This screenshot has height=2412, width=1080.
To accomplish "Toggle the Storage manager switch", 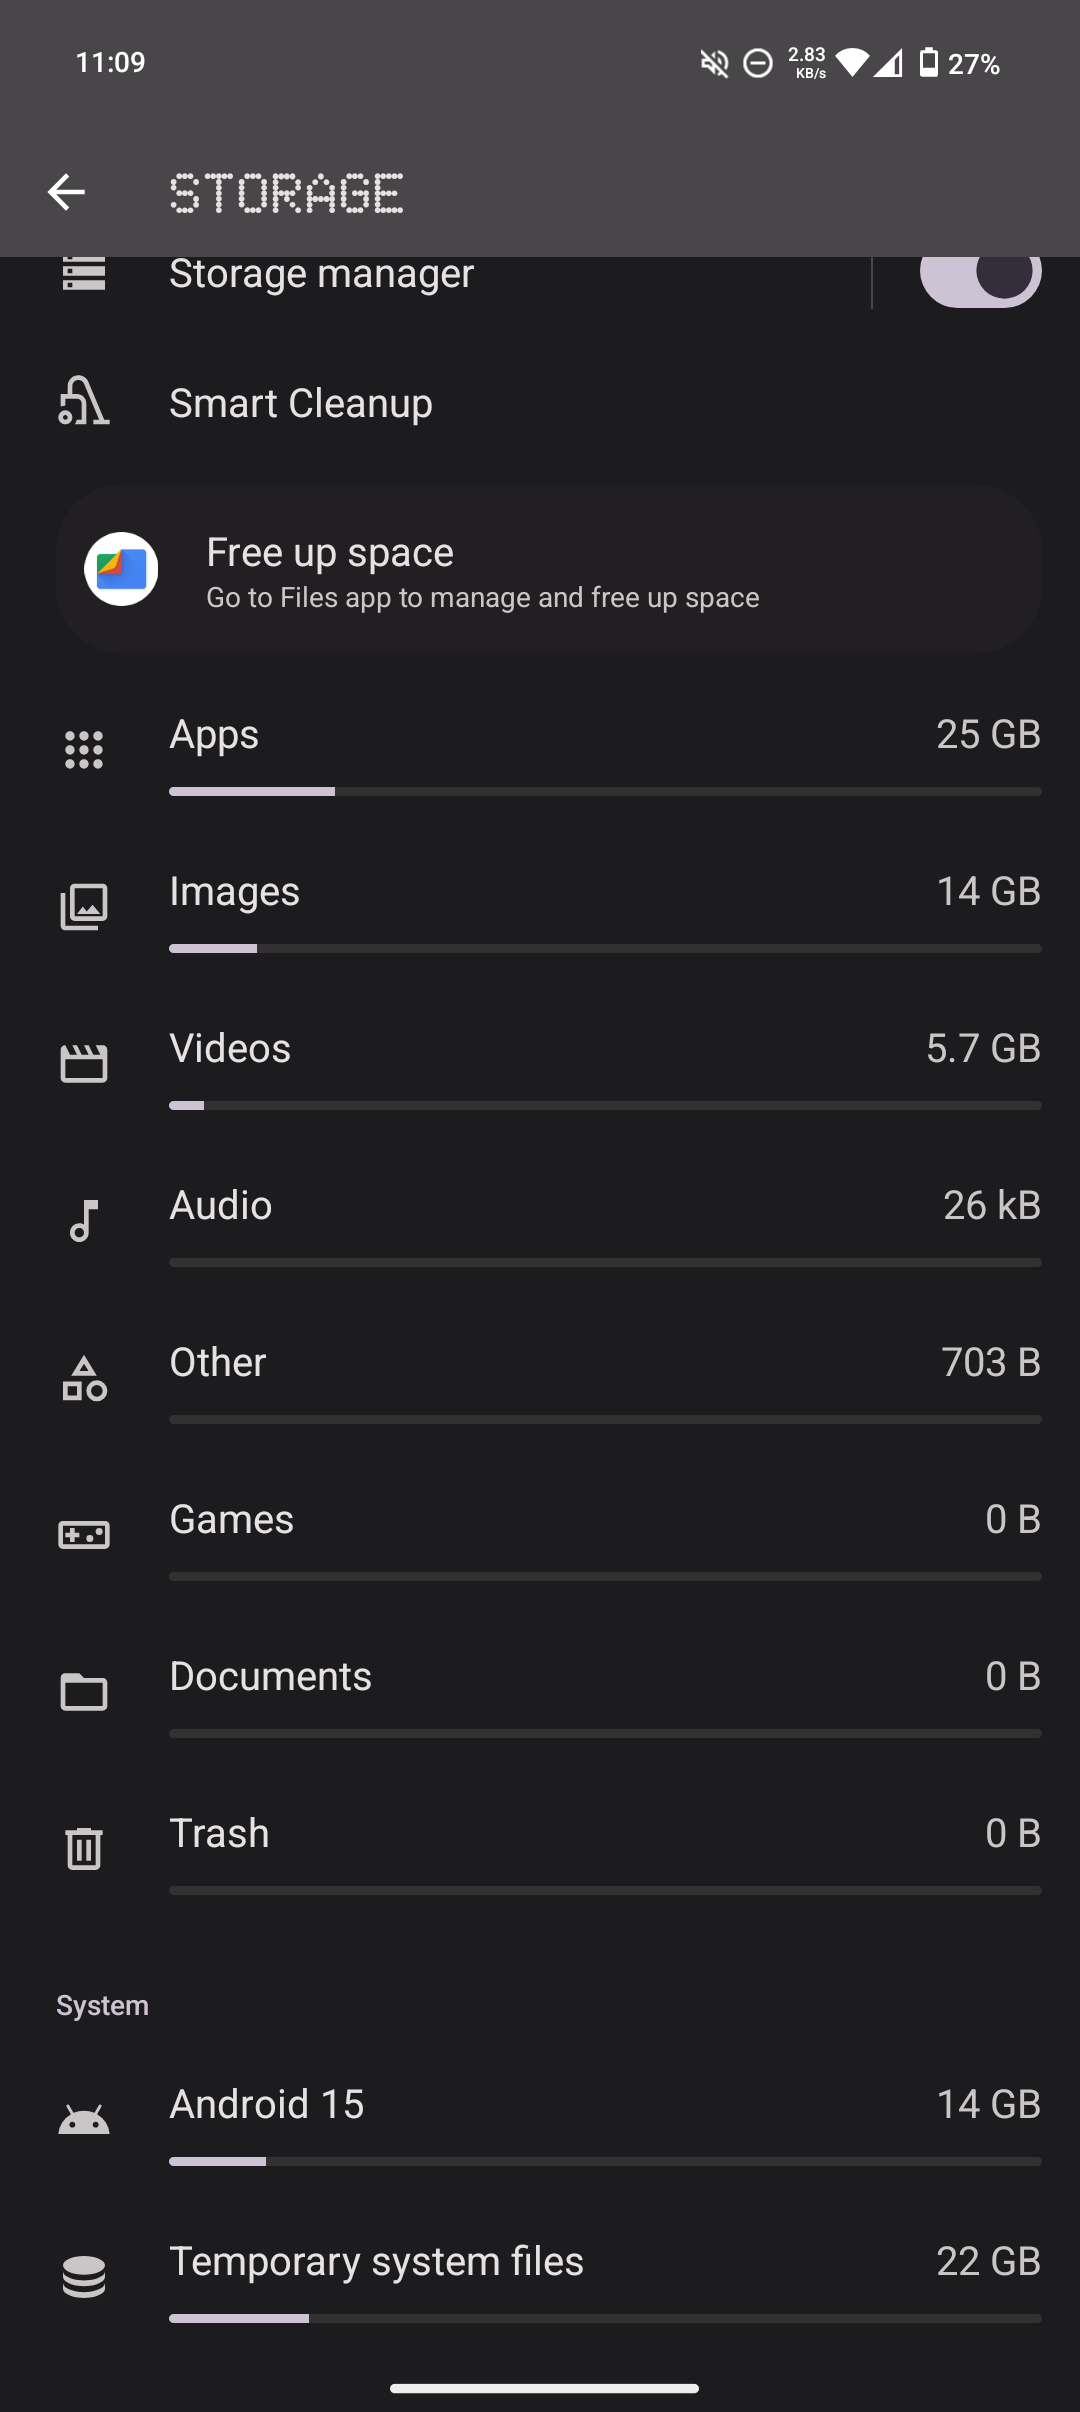I will pos(980,276).
